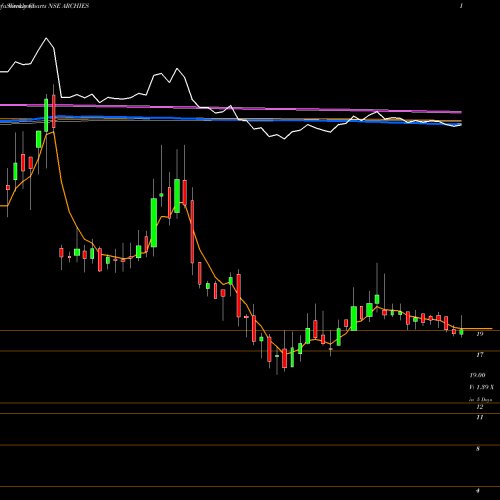Click the tallest green candle near the first peak
The image size is (500, 500).
(x=46, y=115)
